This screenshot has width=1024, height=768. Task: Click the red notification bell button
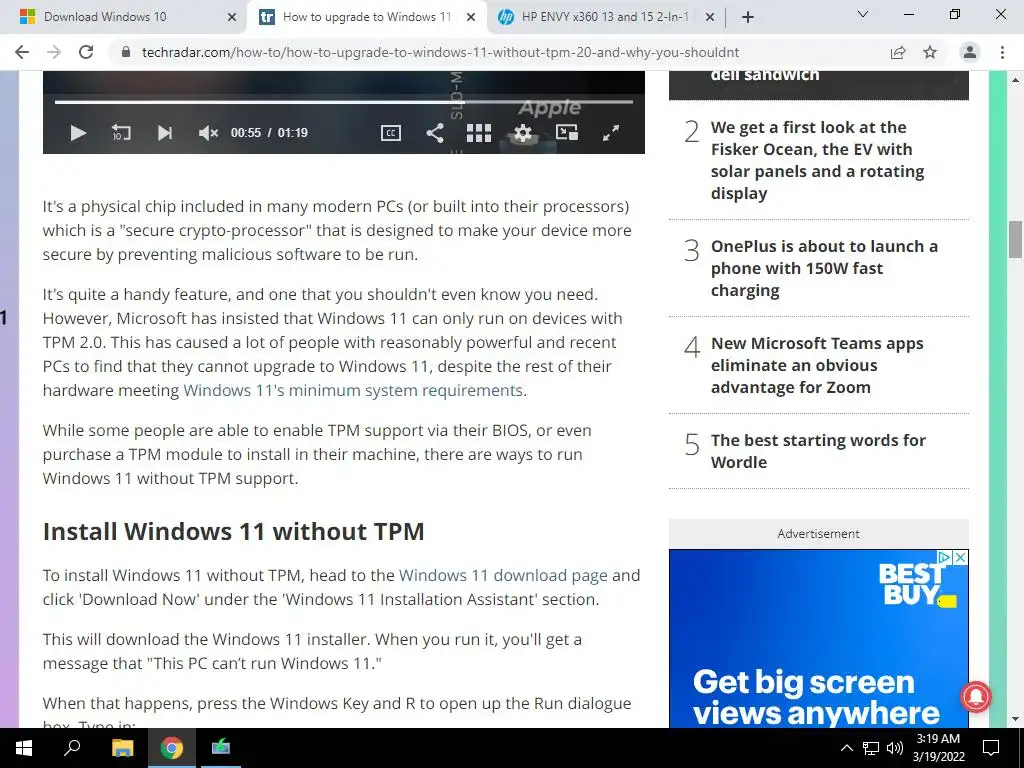pos(976,696)
